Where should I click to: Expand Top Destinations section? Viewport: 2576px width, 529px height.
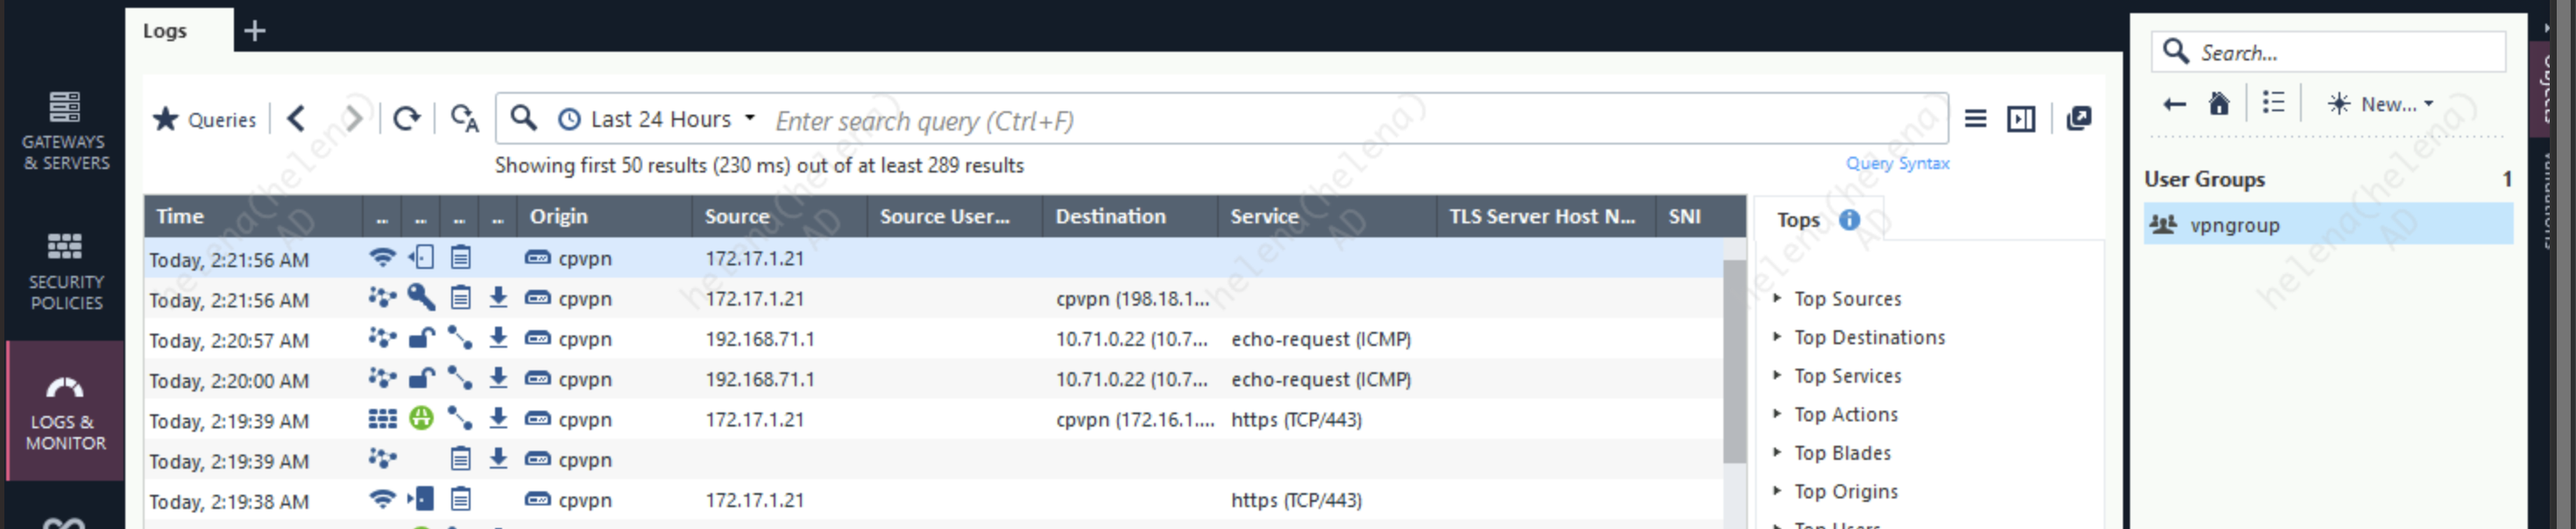click(1868, 338)
